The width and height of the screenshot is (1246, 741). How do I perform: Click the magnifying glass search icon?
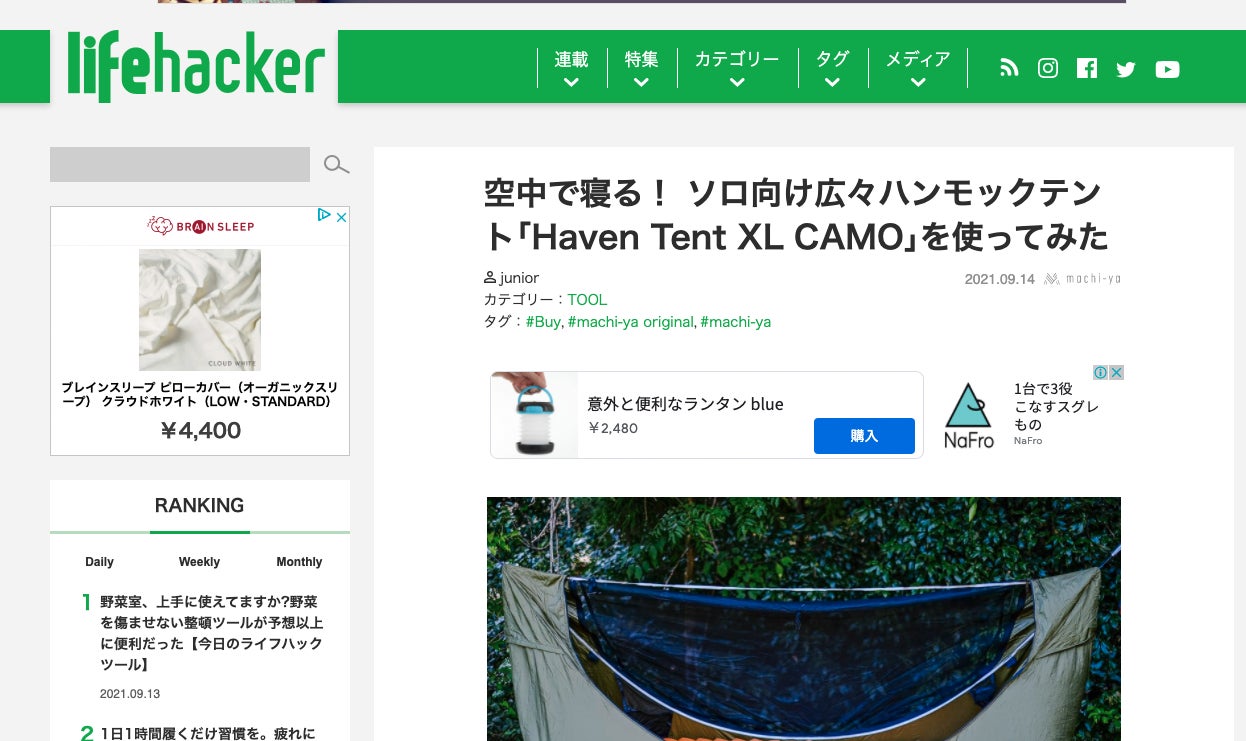[x=336, y=165]
